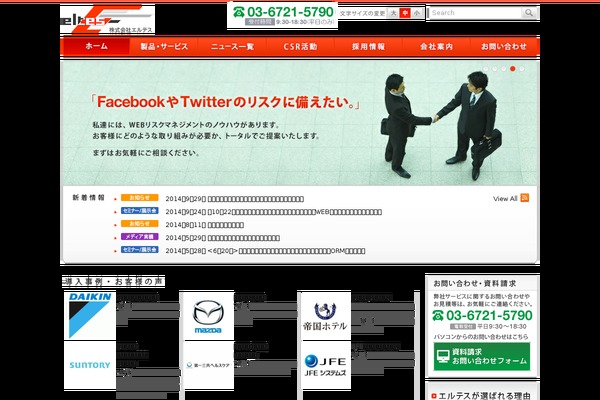The height and width of the screenshot is (400, 600).
Task: Select the first carousel slide dot
Action: coord(486,69)
